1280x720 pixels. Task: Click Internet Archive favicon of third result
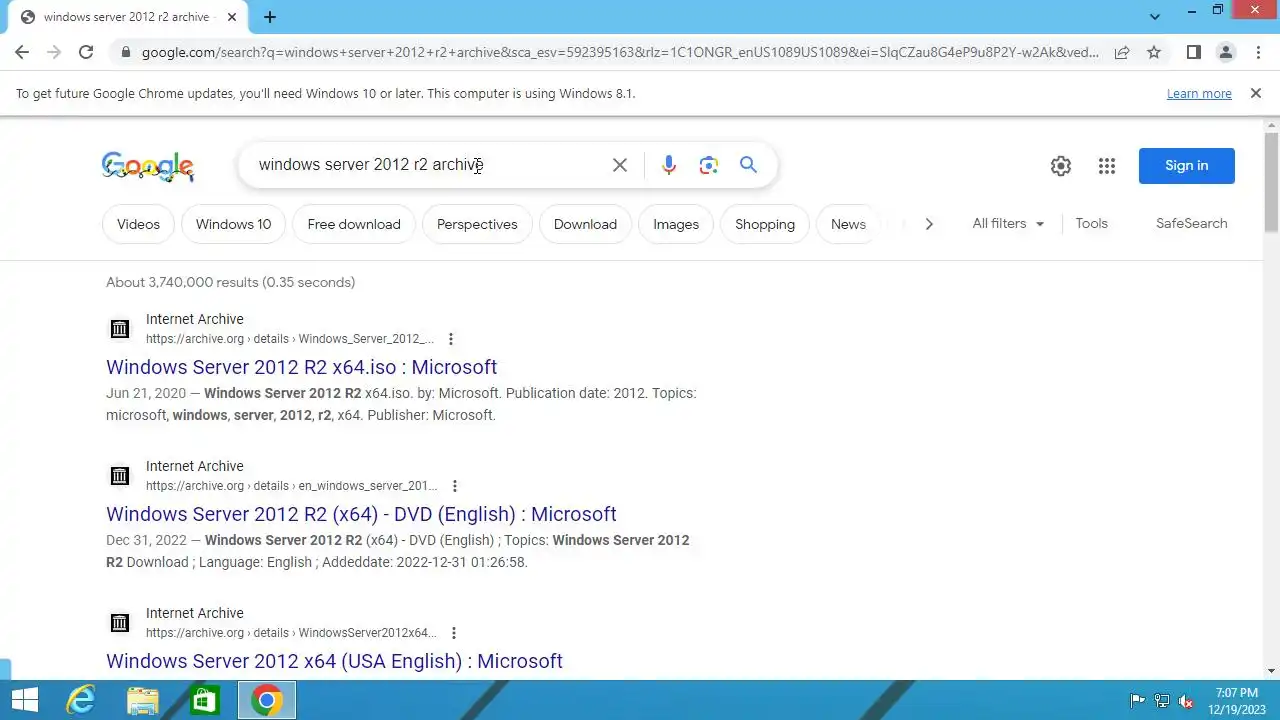tap(120, 623)
